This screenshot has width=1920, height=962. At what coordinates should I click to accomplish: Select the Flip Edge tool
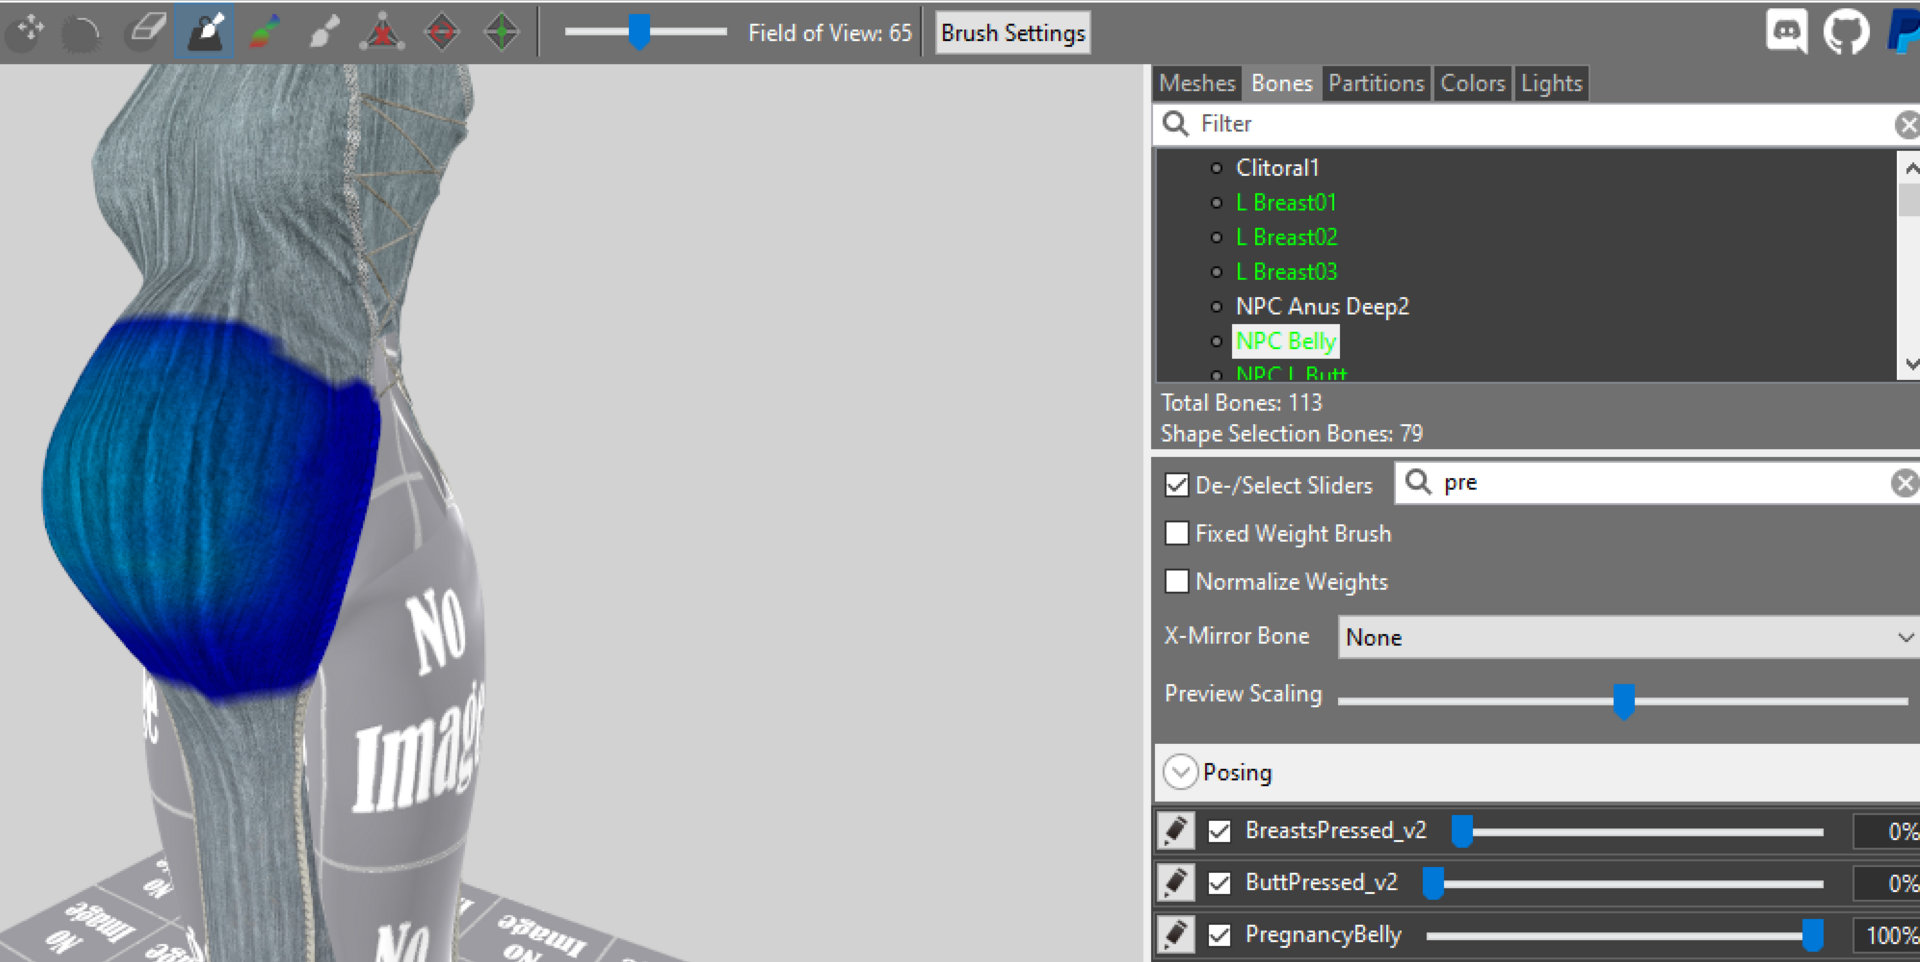(x=442, y=31)
